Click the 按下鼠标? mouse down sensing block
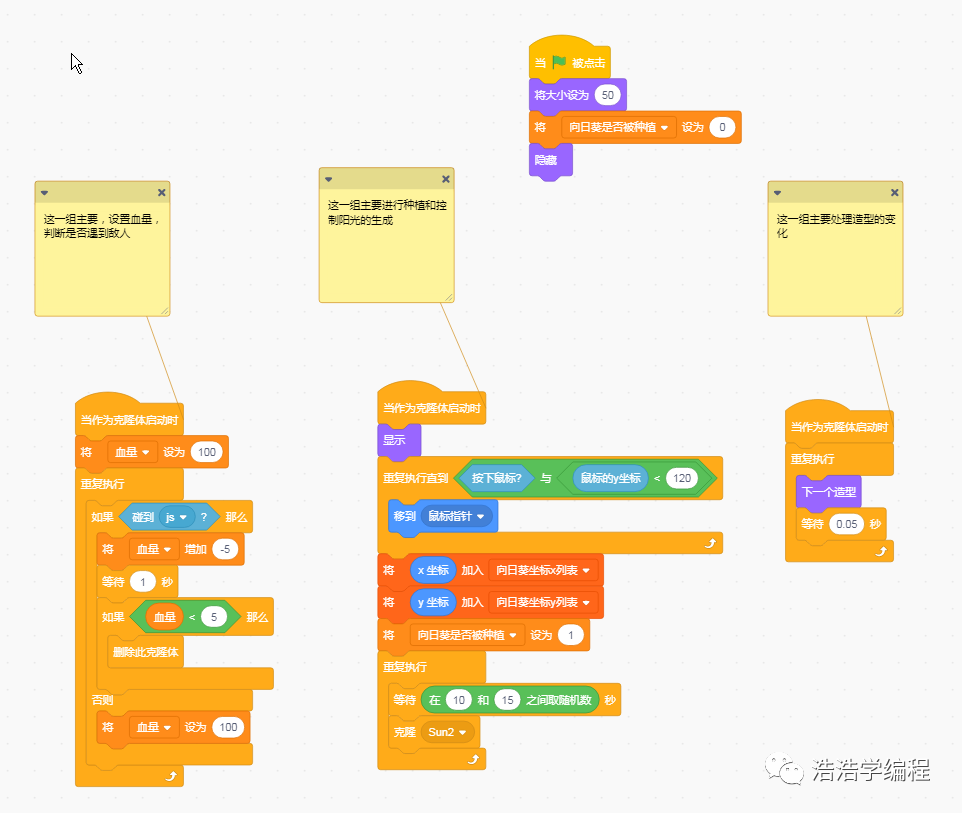962x813 pixels. tap(497, 478)
